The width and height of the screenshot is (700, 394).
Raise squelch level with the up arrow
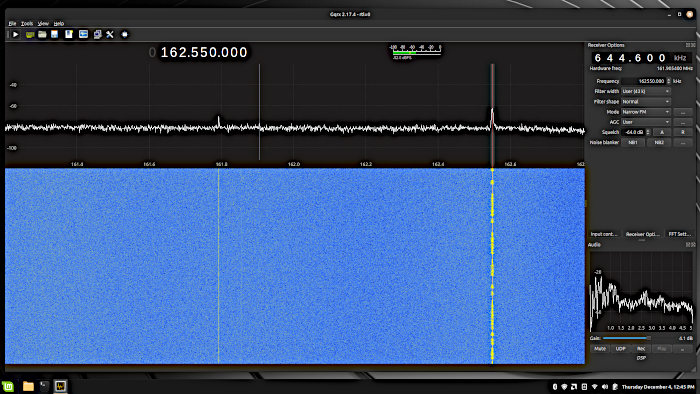coord(648,130)
